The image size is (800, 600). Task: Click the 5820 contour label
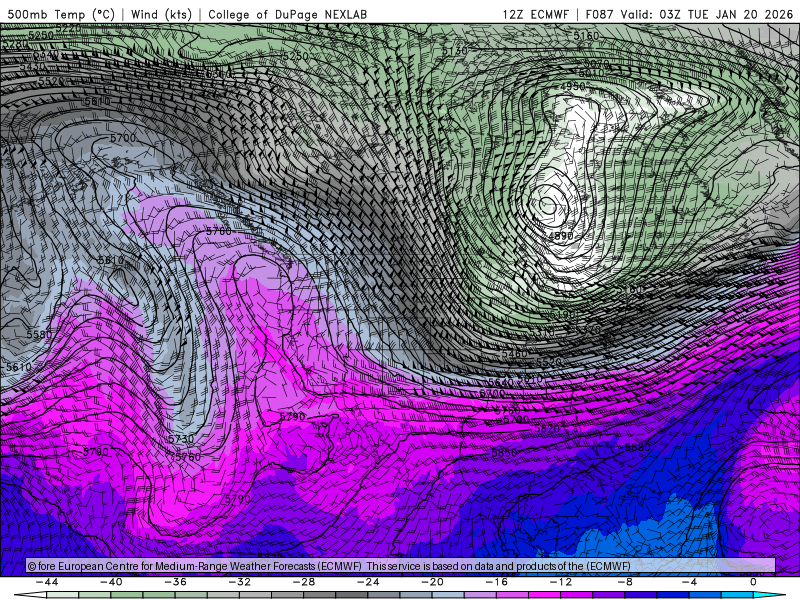[x=547, y=429]
